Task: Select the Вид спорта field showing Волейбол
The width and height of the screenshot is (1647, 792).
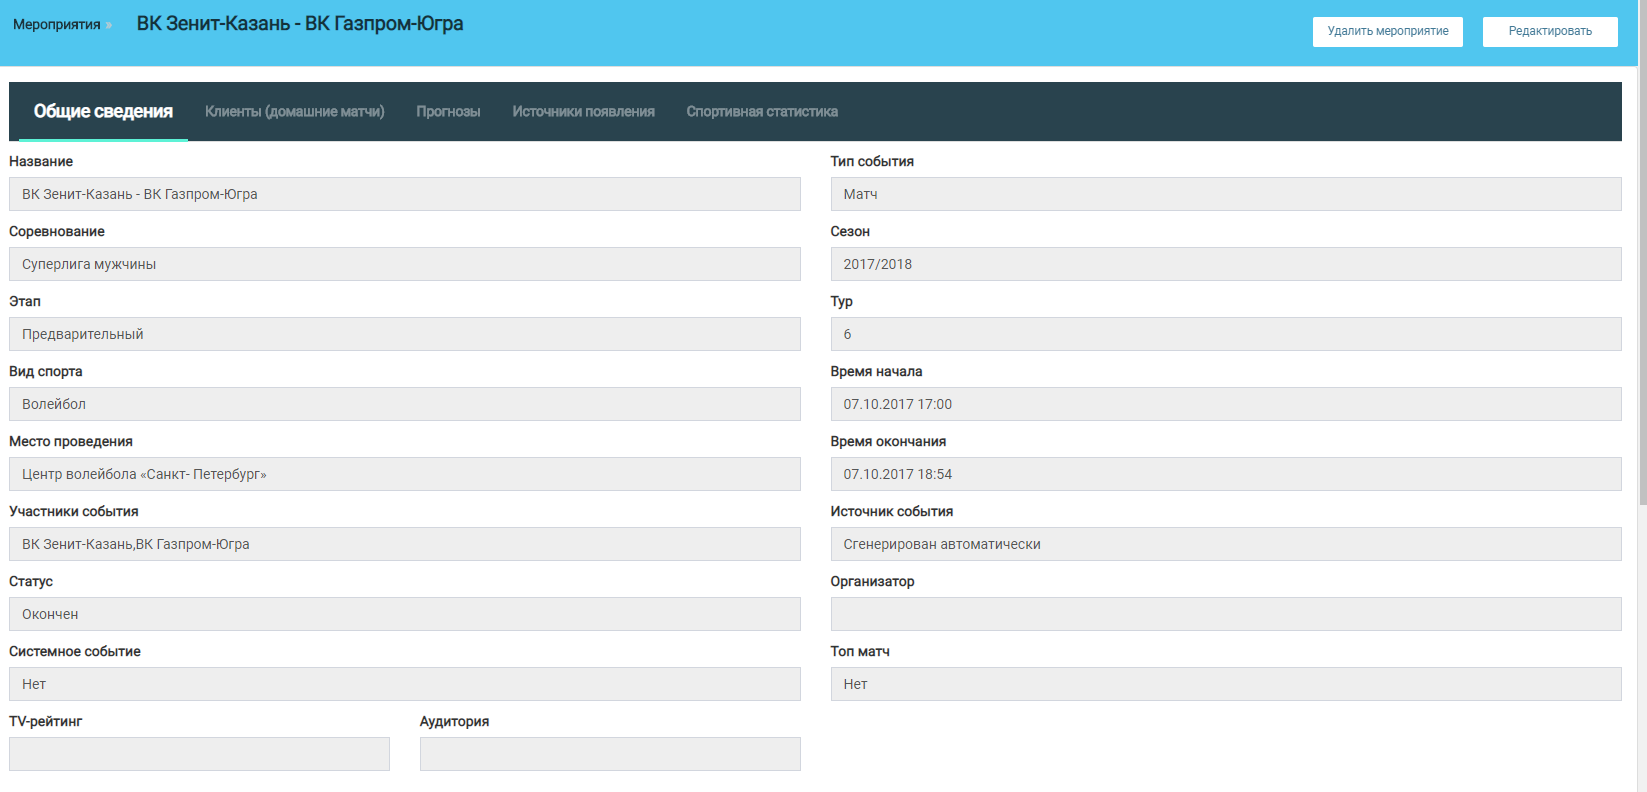Action: 404,404
